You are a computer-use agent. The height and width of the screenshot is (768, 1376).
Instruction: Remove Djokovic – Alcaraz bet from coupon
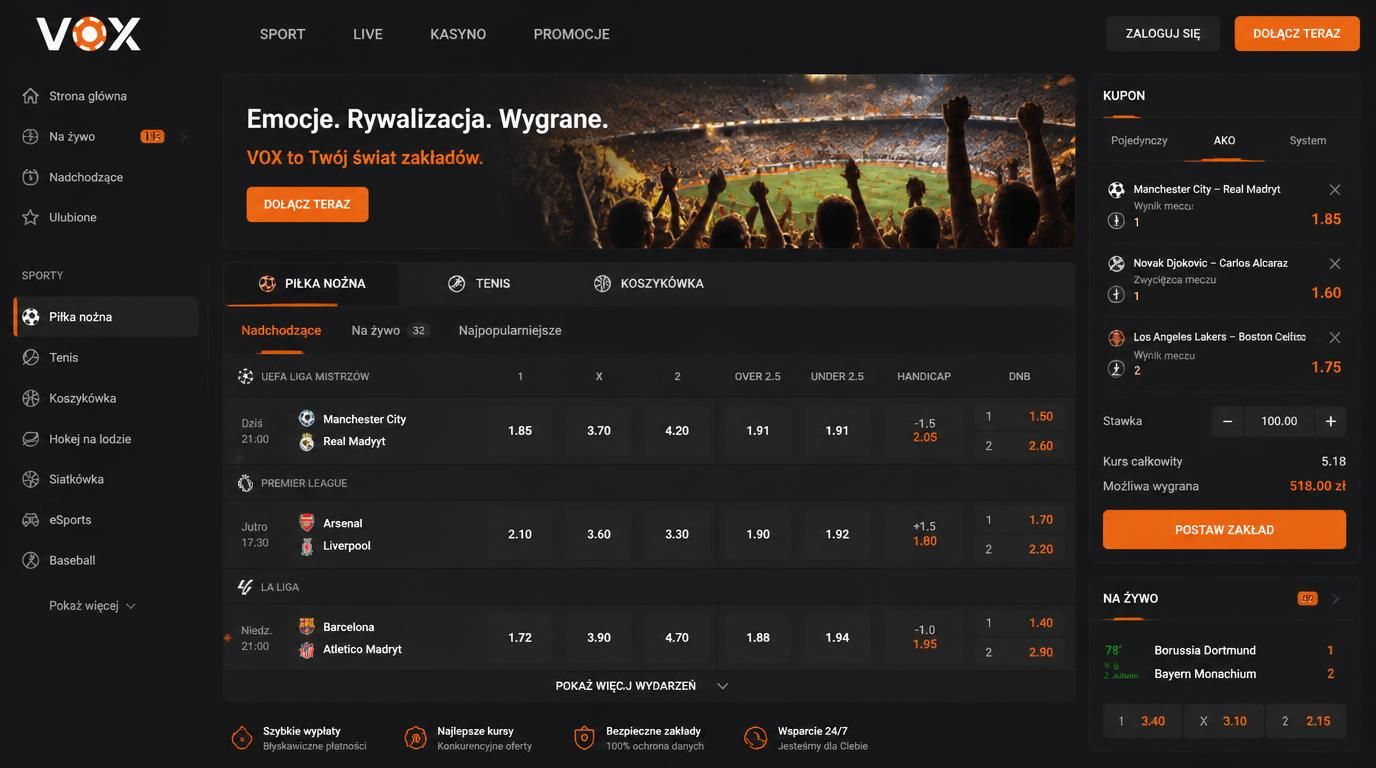1335,264
